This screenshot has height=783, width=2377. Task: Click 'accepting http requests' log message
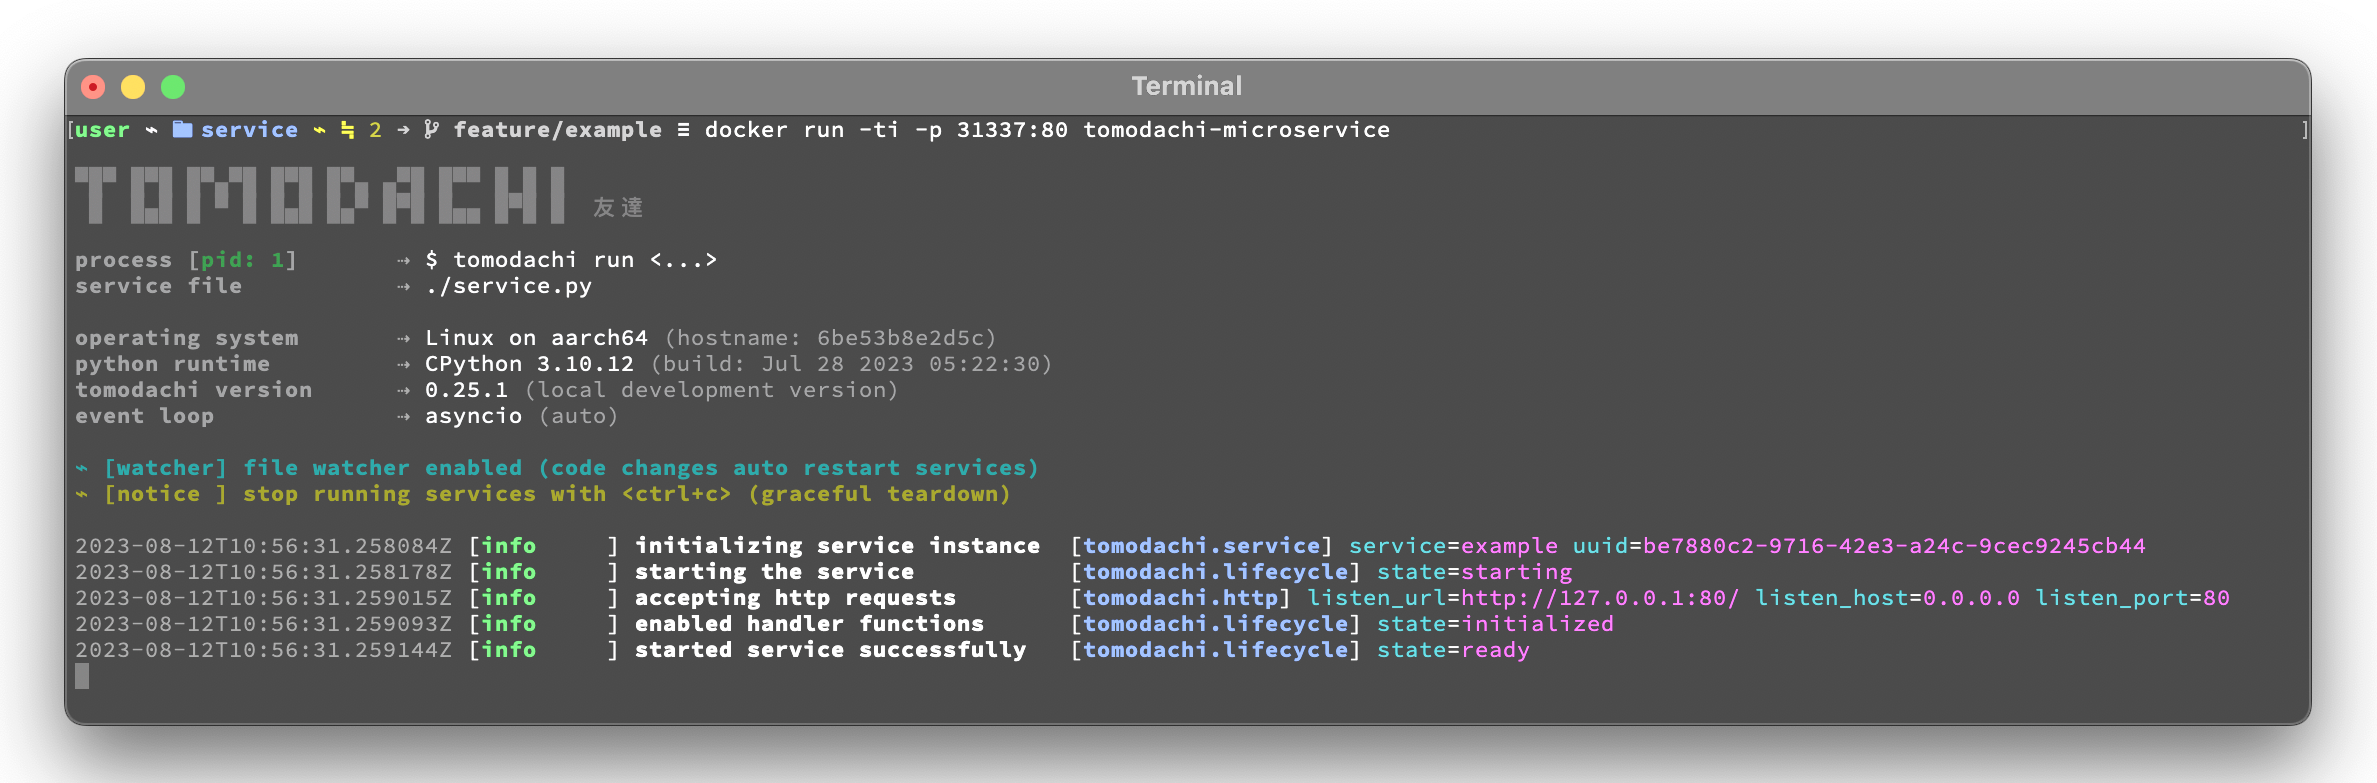tap(795, 598)
